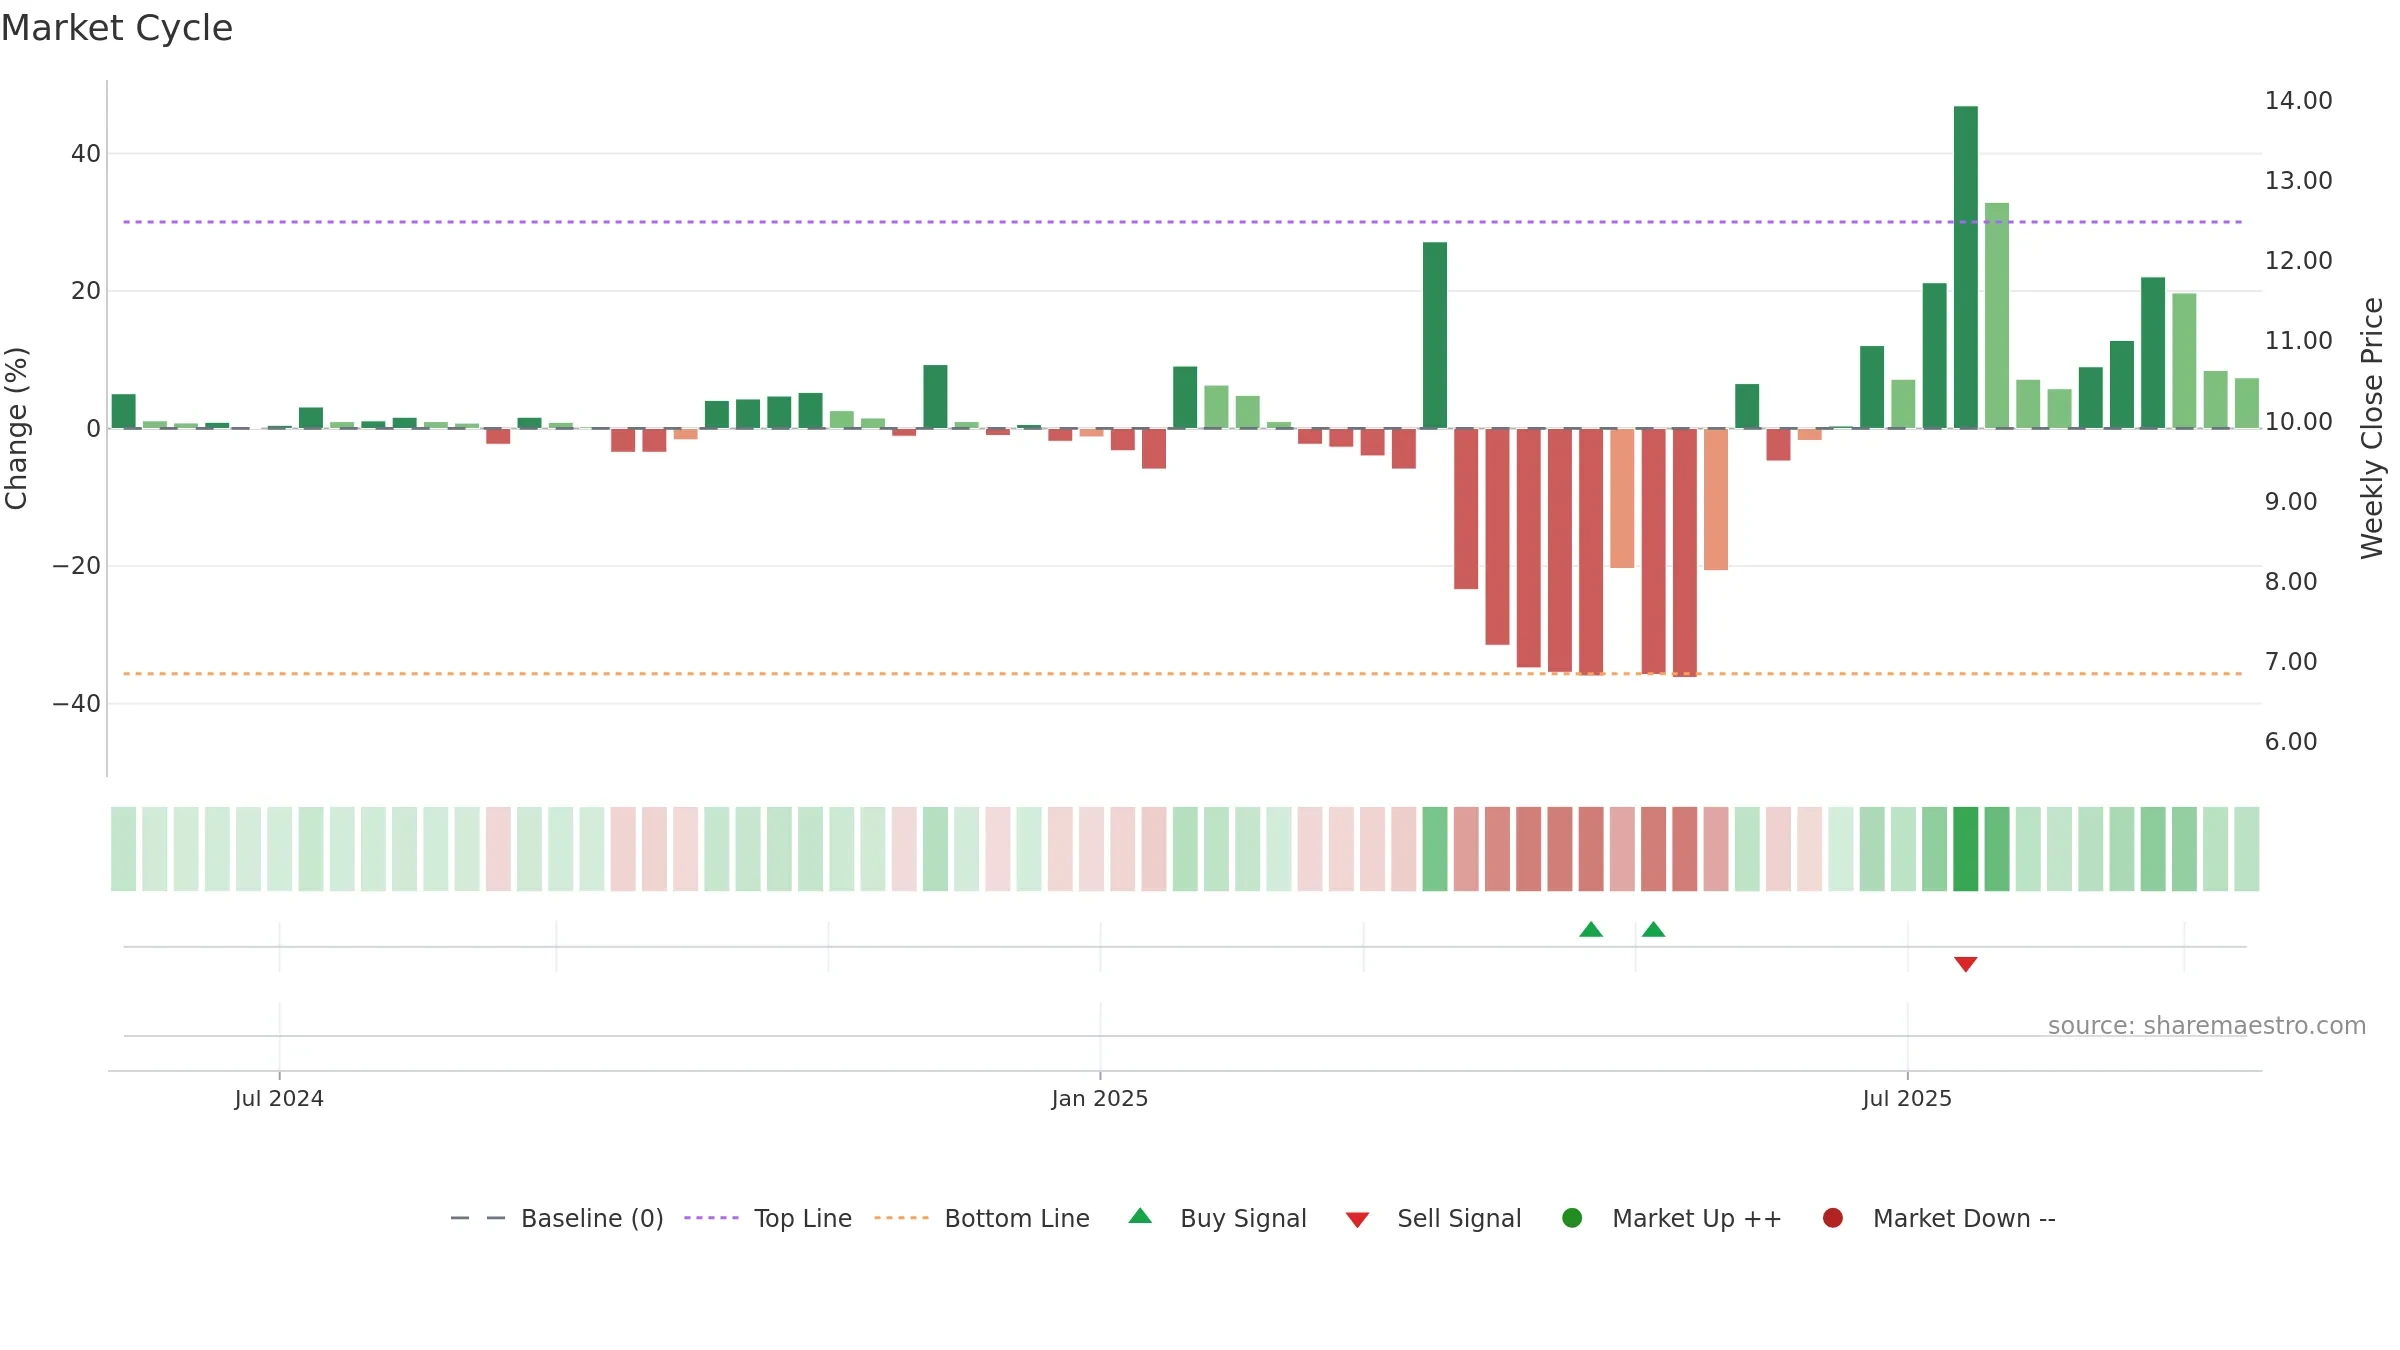Click the tallest dark green bar above 40
The width and height of the screenshot is (2400, 1350).
tap(1966, 267)
